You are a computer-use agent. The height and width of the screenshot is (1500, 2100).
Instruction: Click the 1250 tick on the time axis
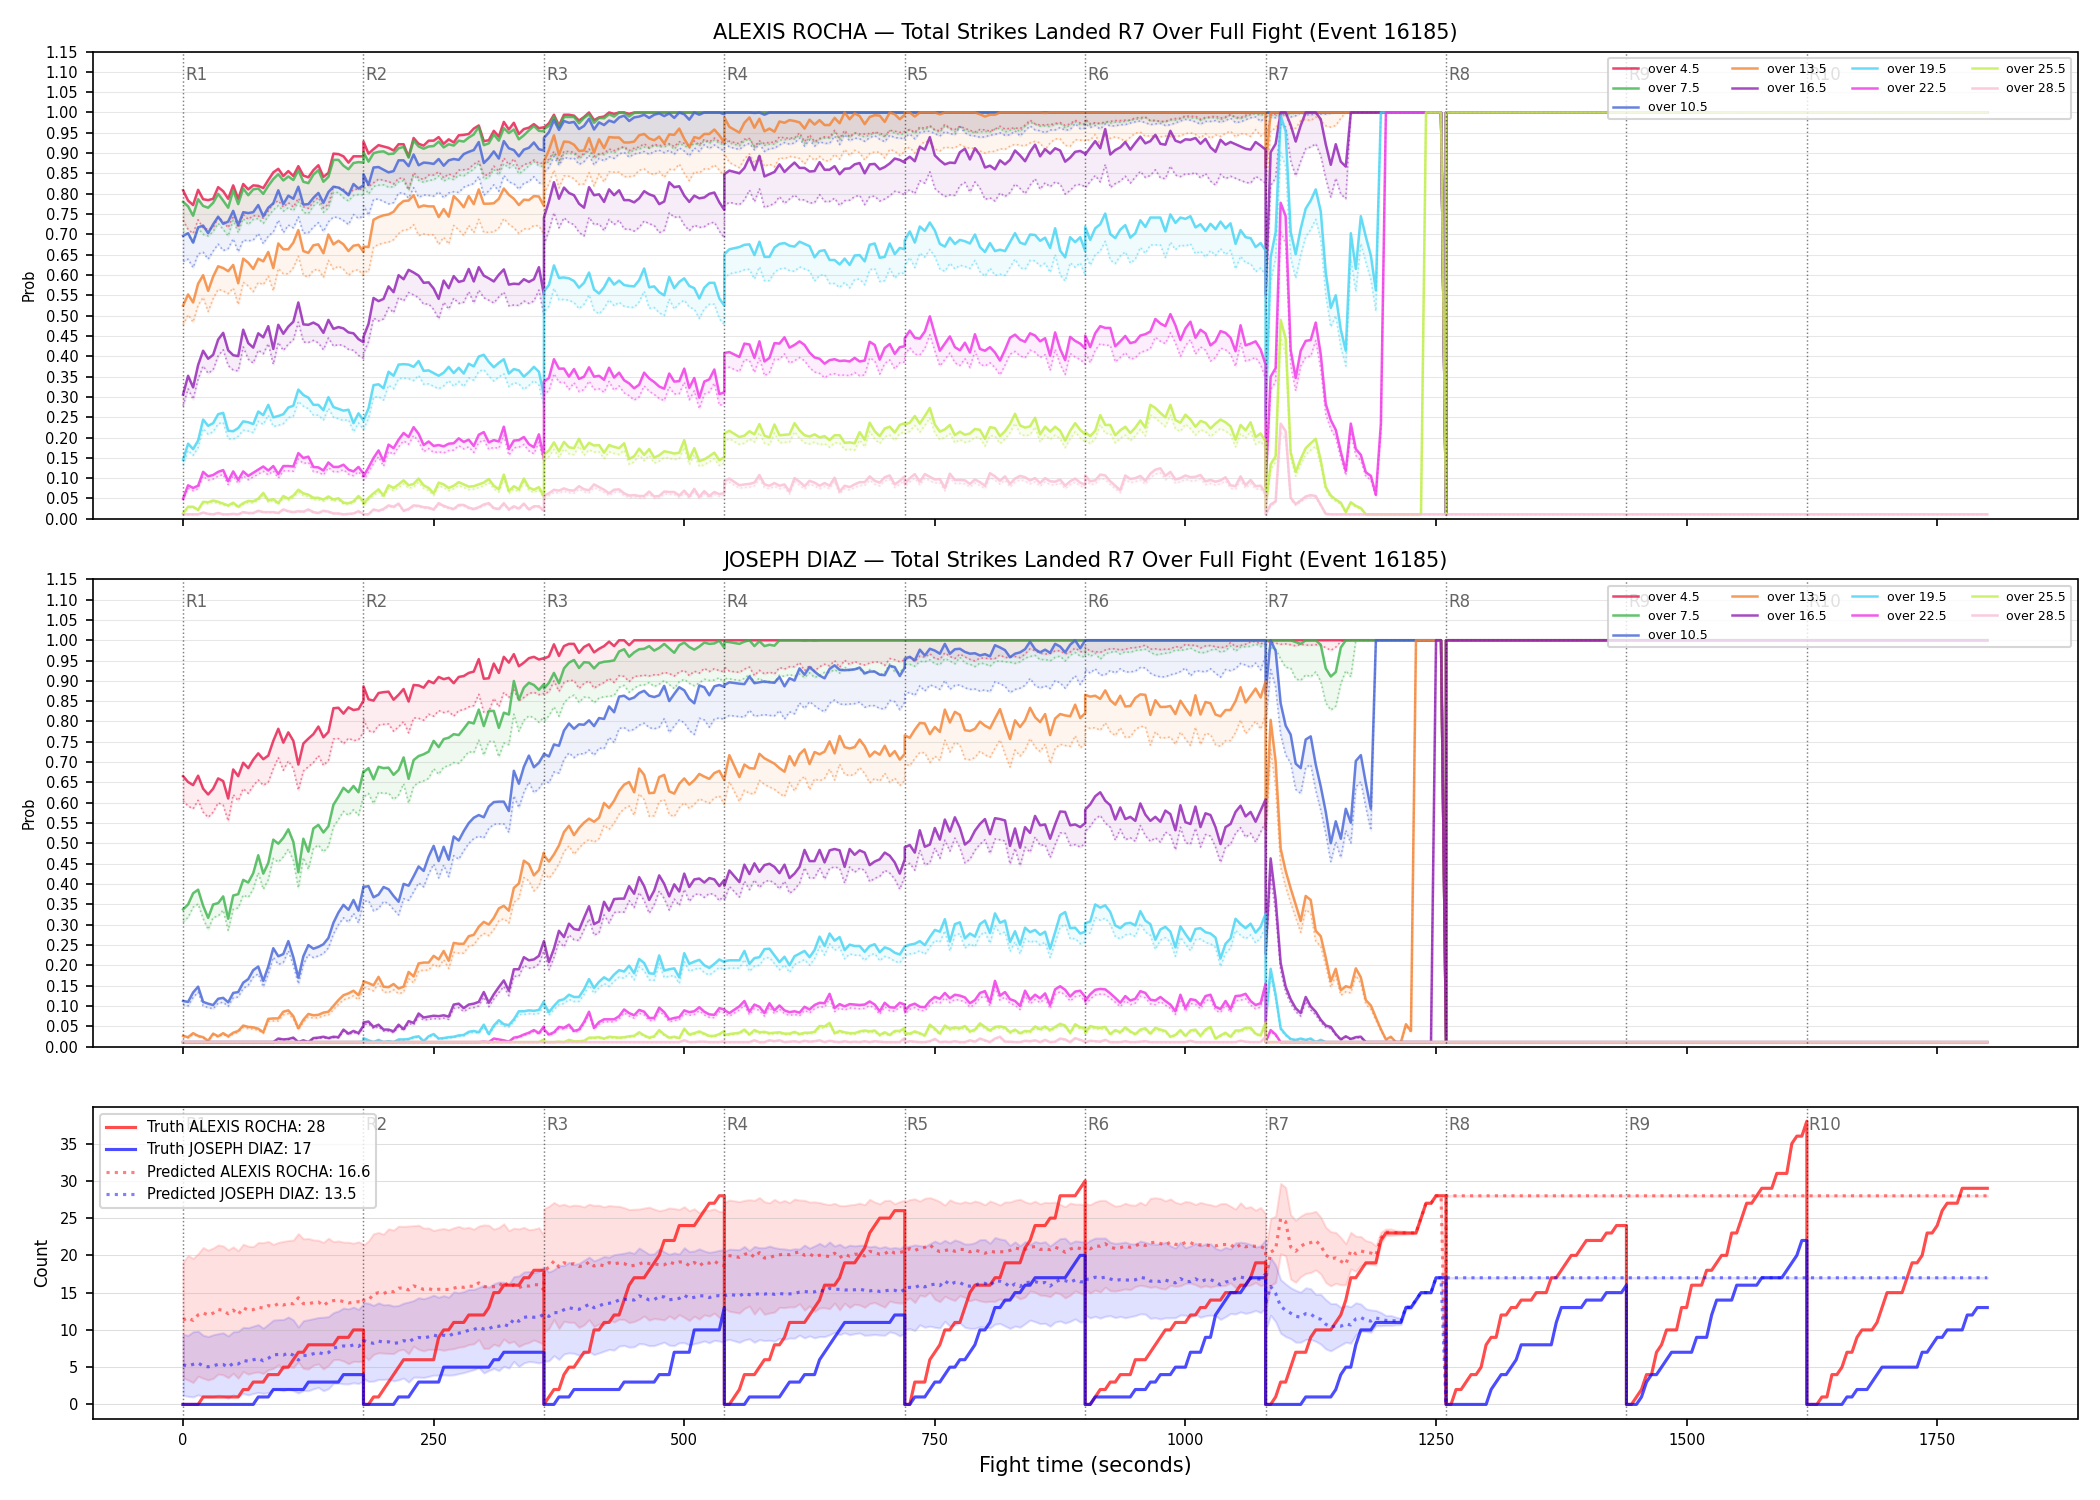tap(1436, 1440)
